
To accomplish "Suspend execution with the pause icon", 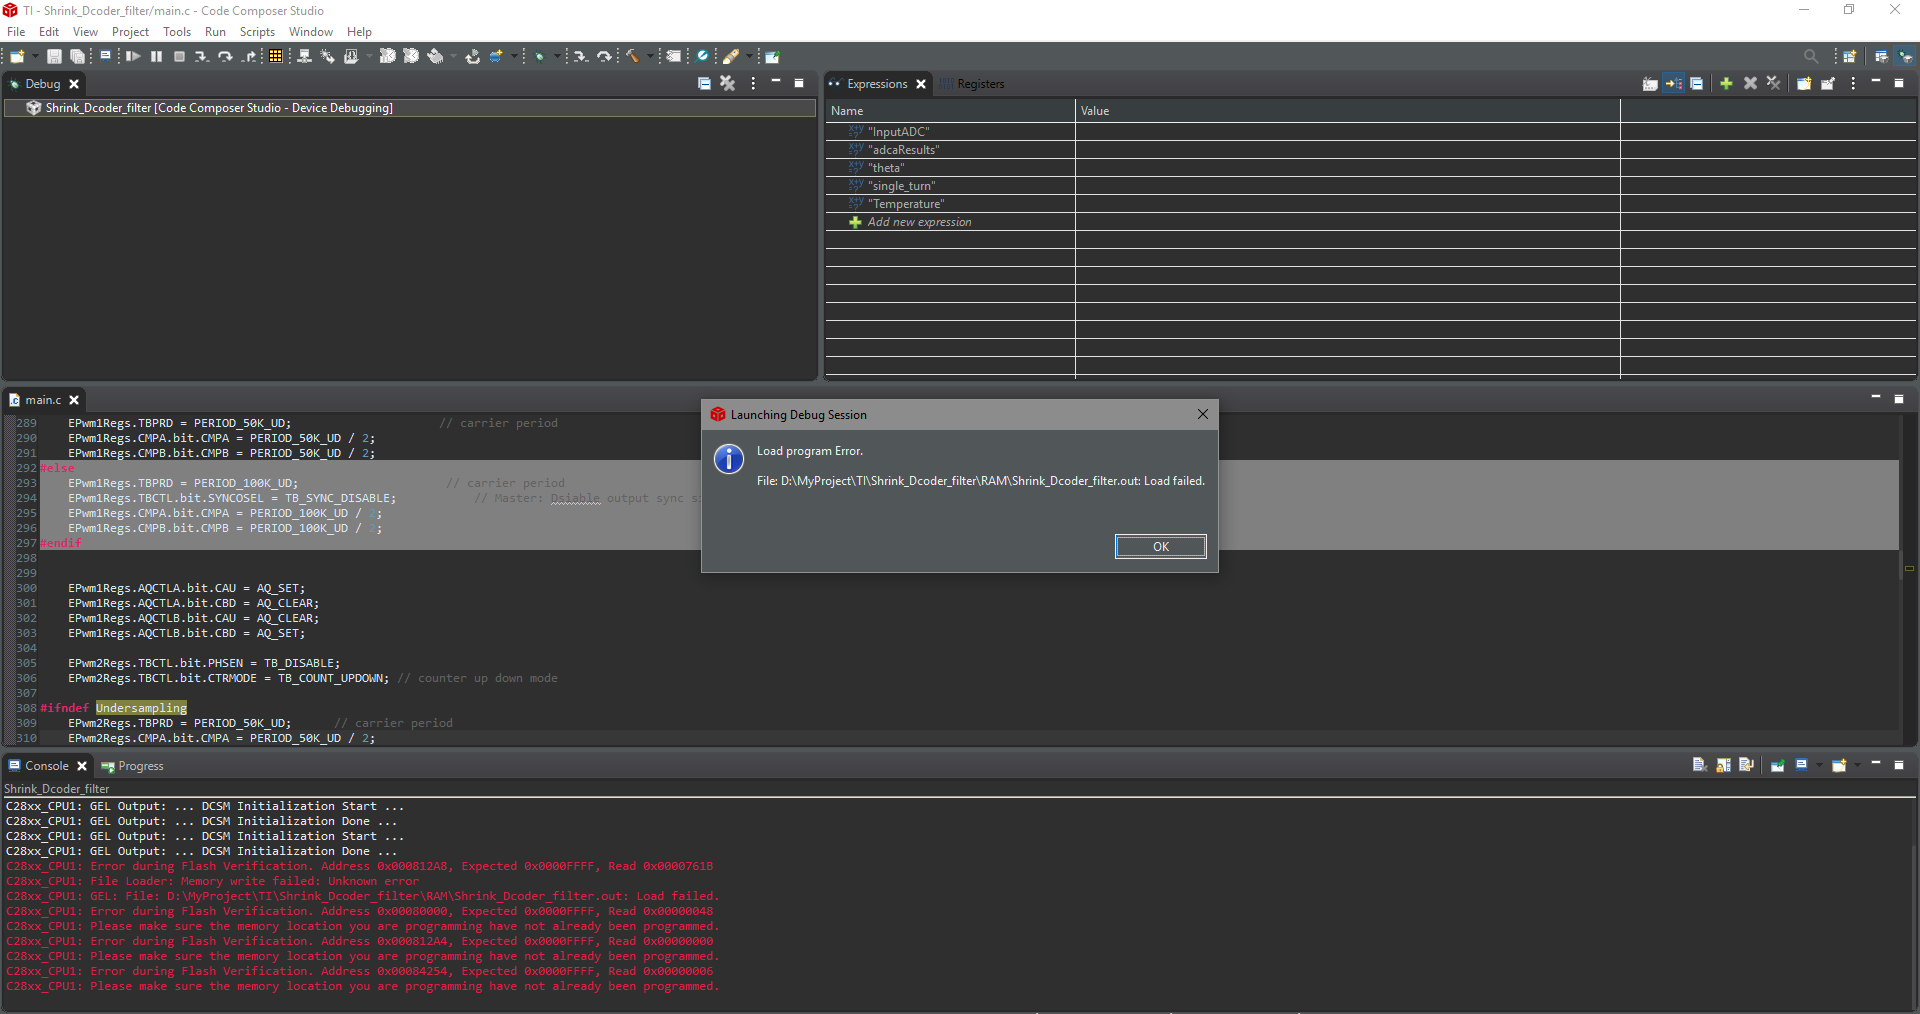I will [157, 57].
